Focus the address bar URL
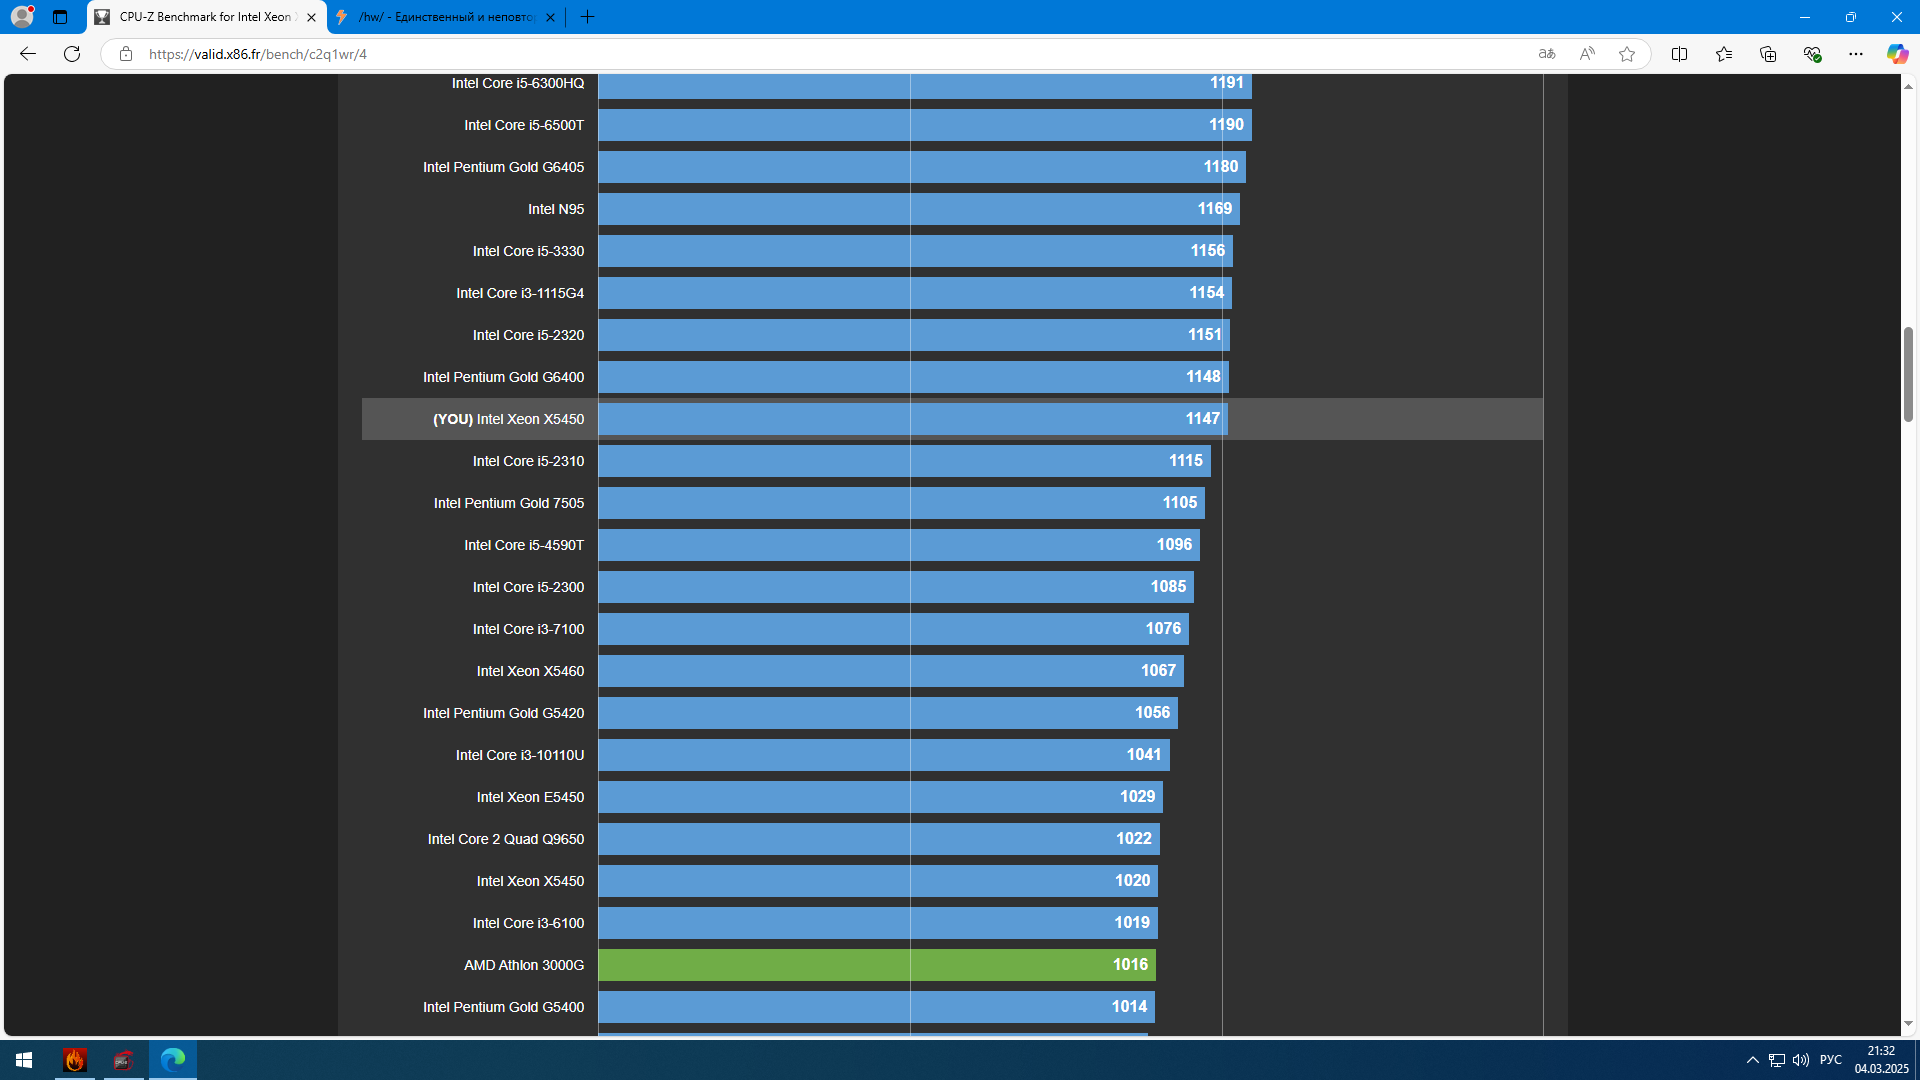The width and height of the screenshot is (1920, 1080). point(258,54)
